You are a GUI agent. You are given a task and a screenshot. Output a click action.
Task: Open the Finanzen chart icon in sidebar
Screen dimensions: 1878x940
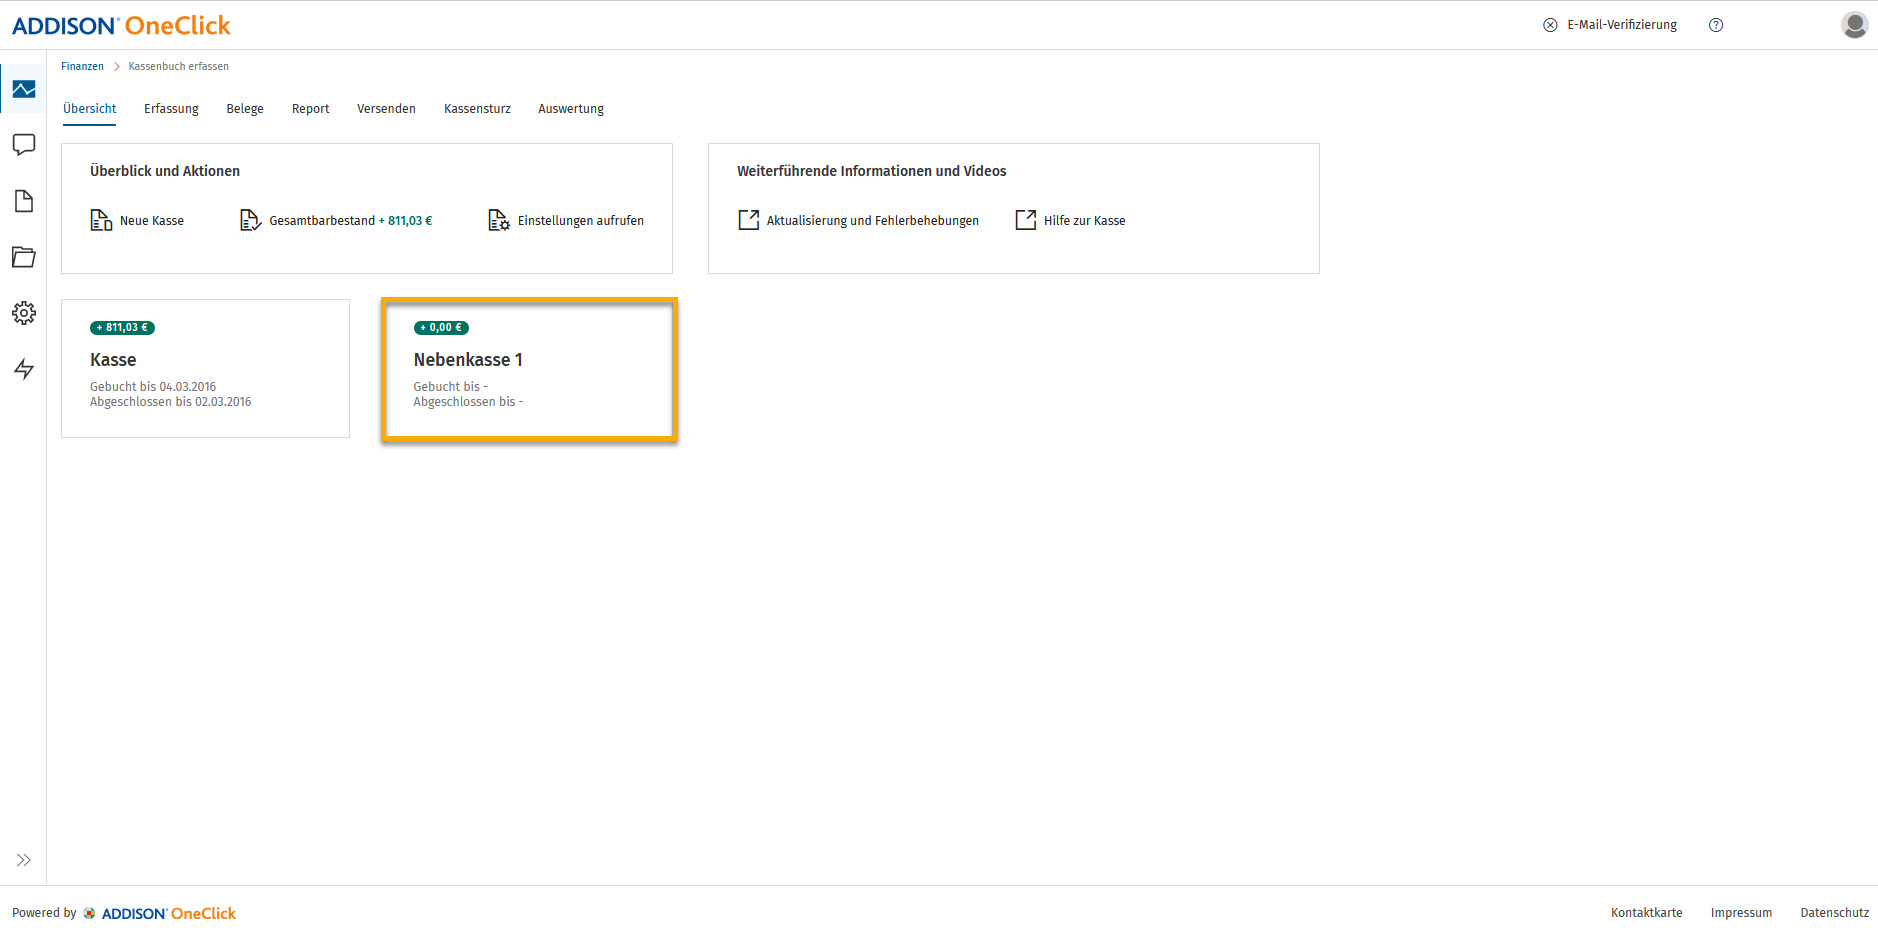[x=24, y=89]
